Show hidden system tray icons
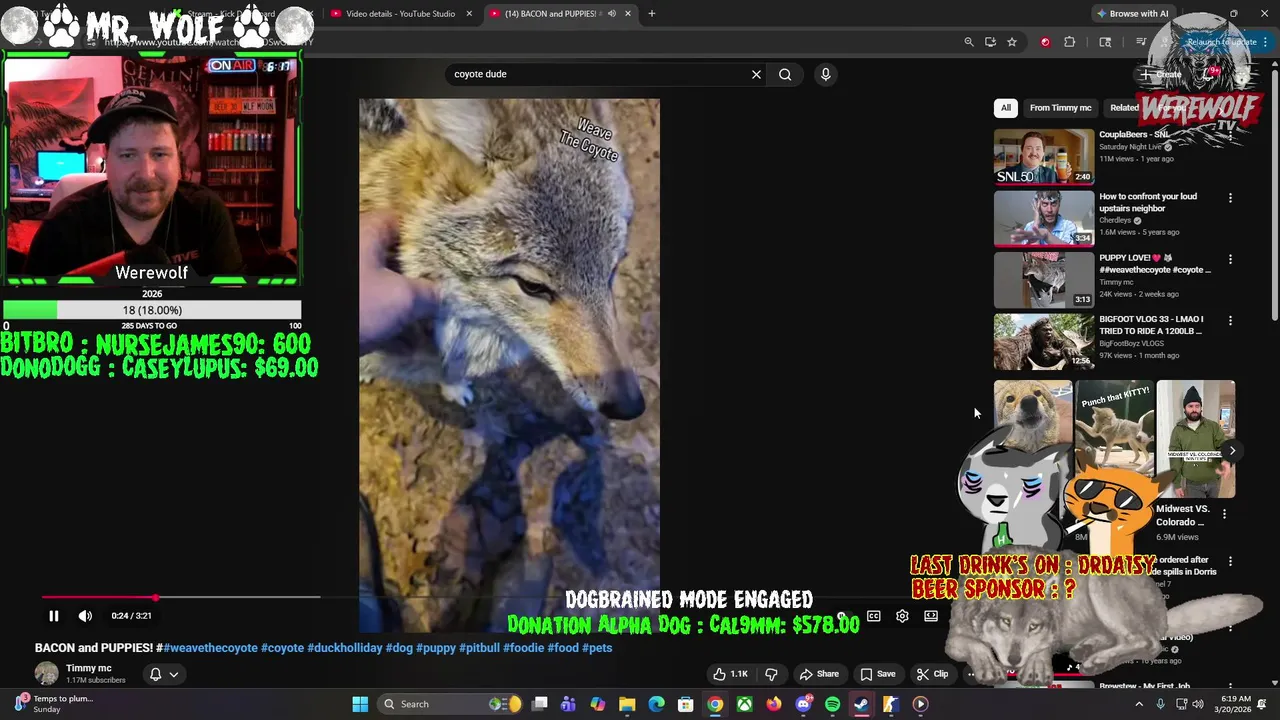 click(1138, 704)
